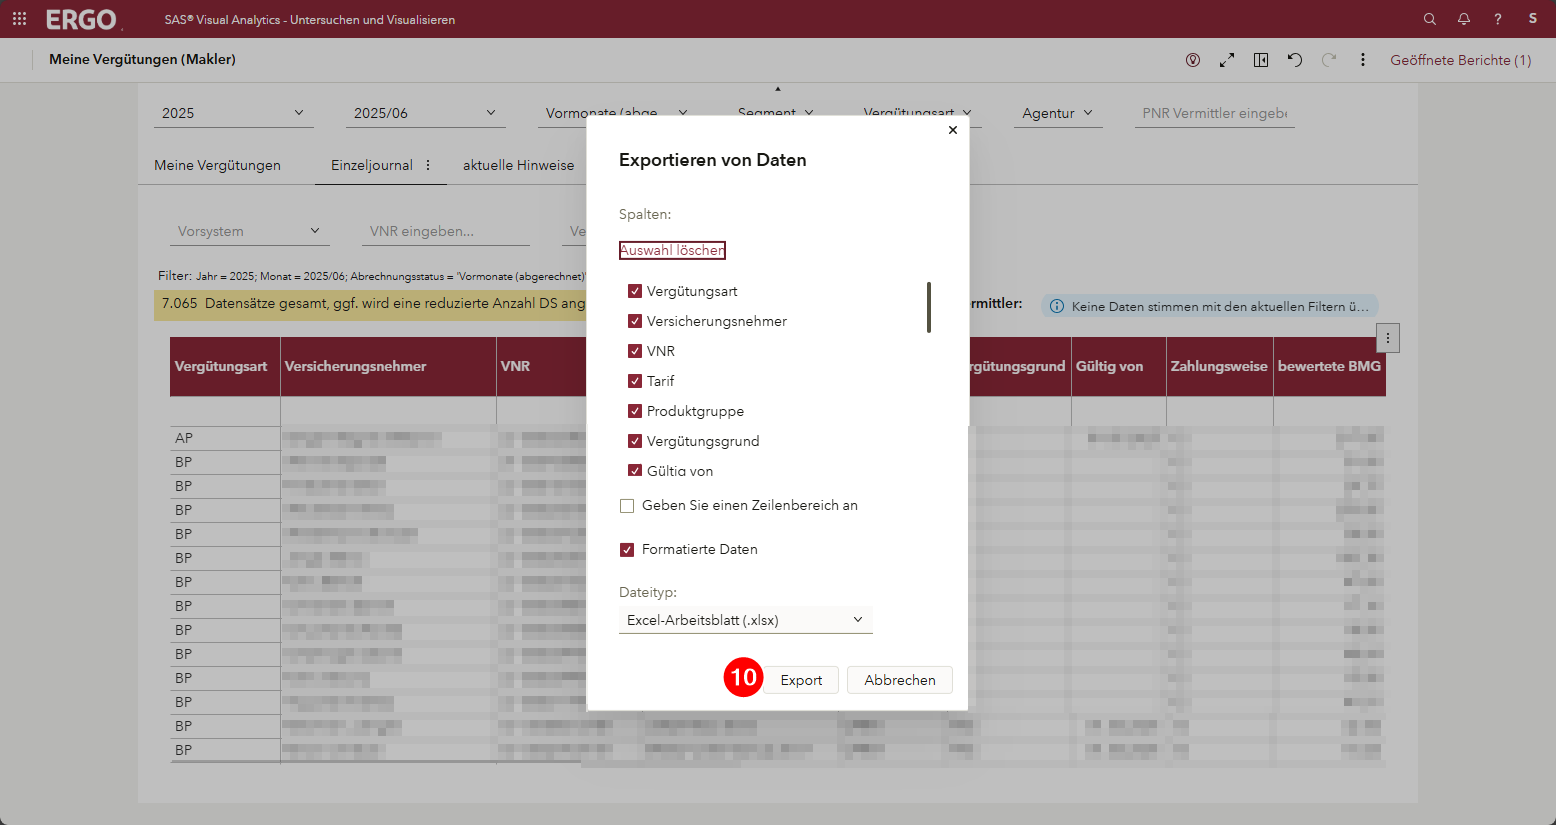Uncheck the Produktgruppe column checkbox
1556x825 pixels.
pyautogui.click(x=635, y=411)
